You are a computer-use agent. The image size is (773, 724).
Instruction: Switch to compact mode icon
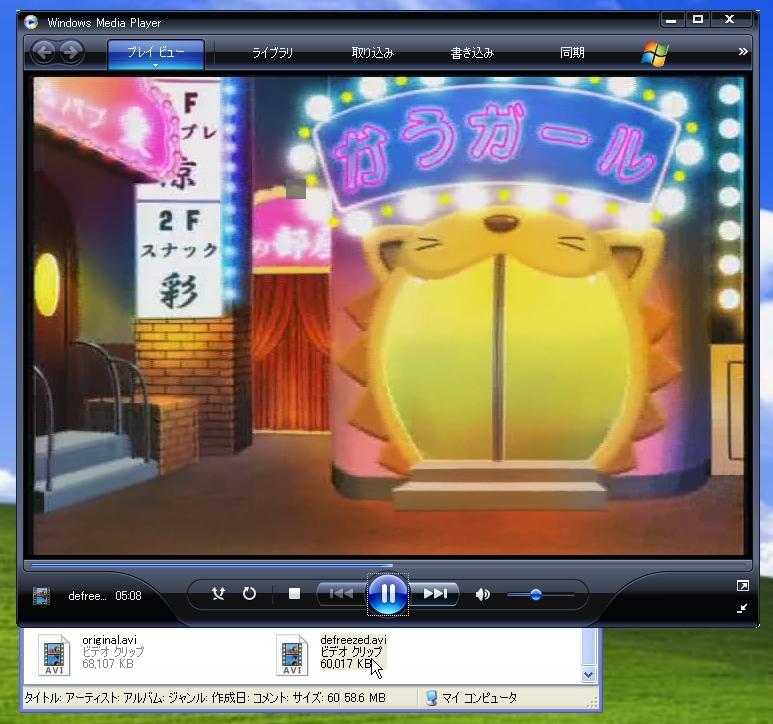(742, 608)
